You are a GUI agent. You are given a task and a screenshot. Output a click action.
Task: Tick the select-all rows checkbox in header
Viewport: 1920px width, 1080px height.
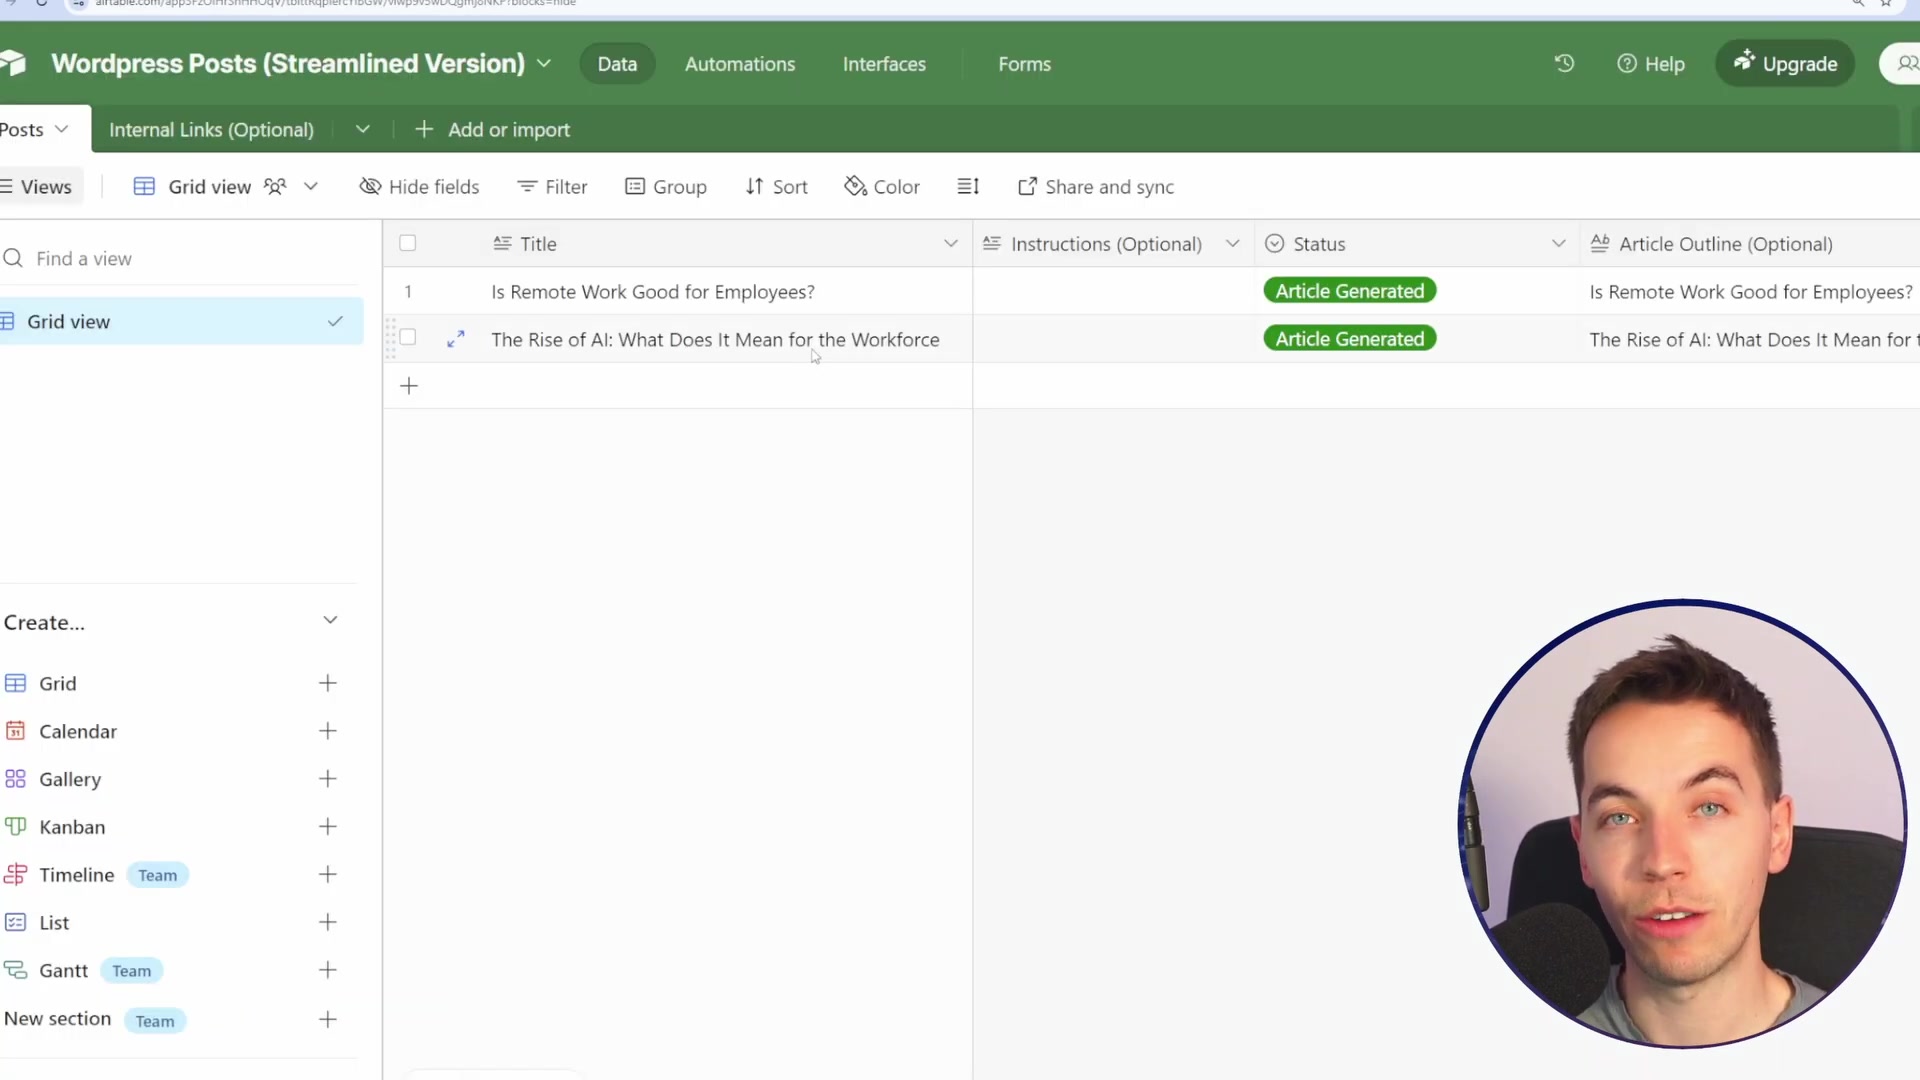pos(408,243)
